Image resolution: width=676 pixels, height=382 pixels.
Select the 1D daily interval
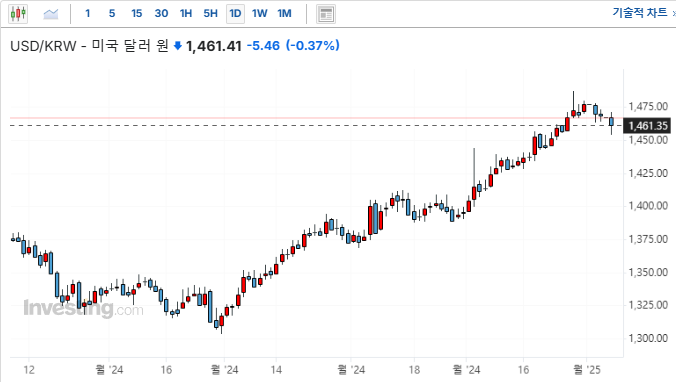235,14
